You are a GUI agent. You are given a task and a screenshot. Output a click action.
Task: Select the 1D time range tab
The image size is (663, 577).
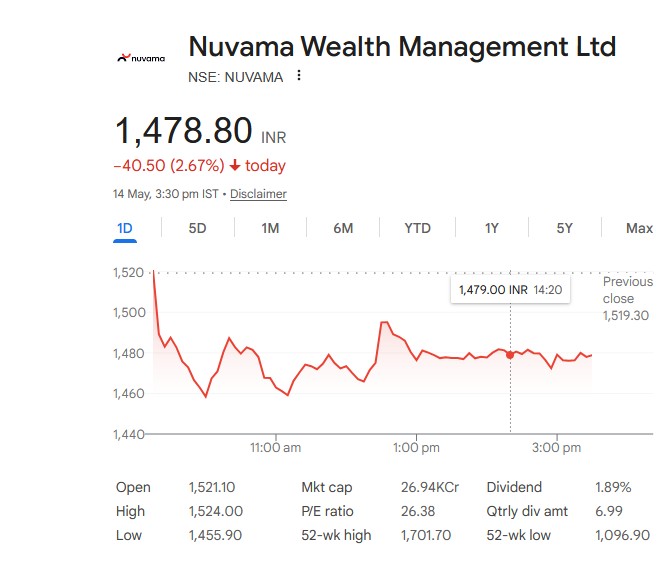click(125, 229)
